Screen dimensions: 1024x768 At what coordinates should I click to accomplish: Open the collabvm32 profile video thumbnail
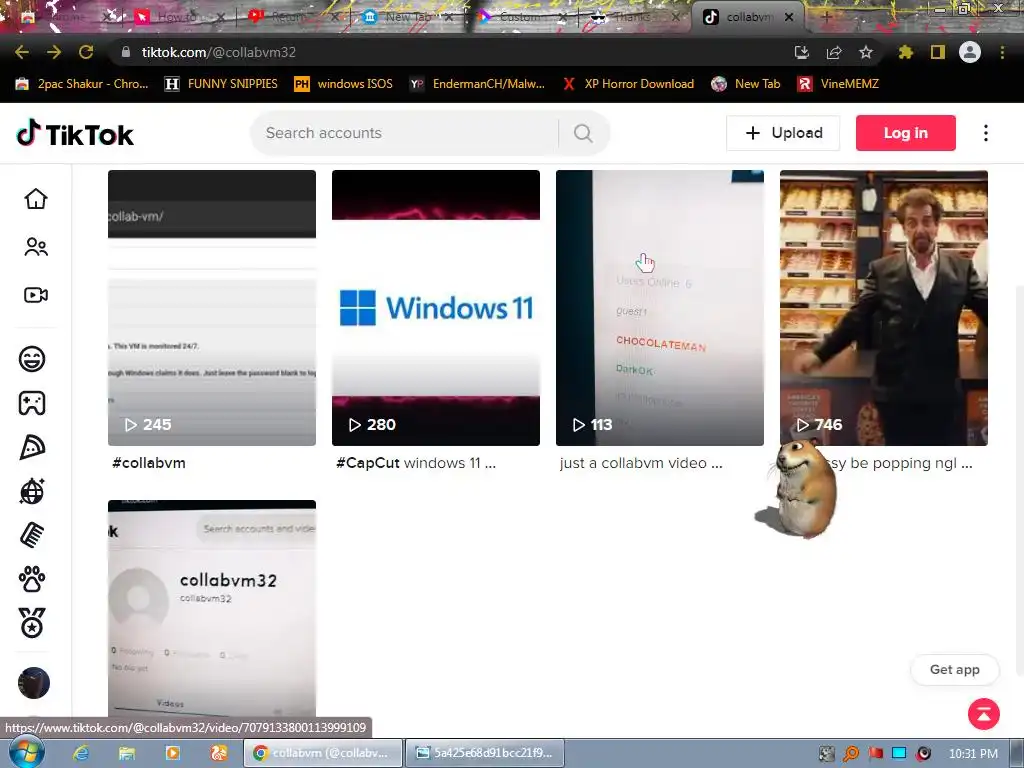(x=212, y=609)
